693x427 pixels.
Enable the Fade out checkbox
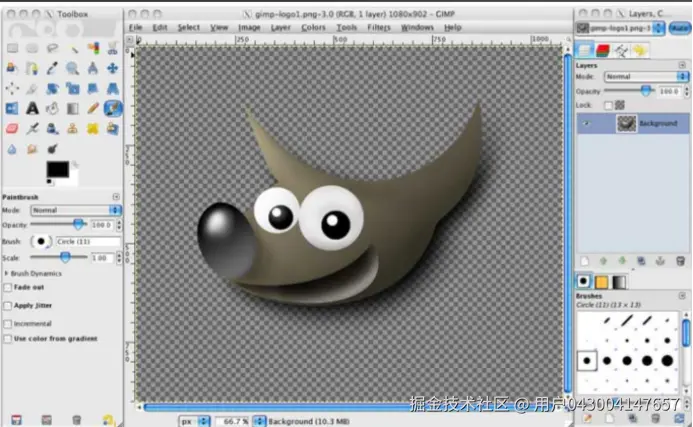(x=8, y=287)
